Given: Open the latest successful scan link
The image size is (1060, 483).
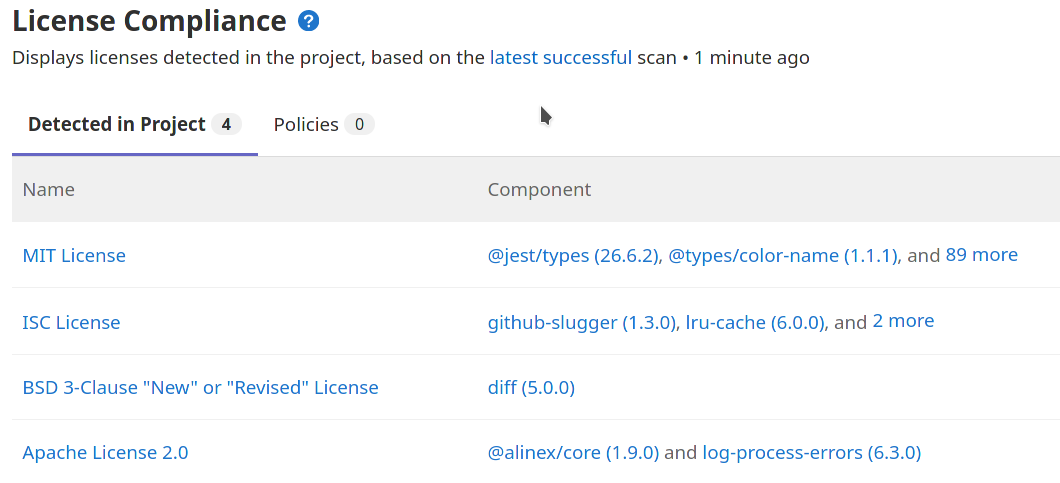Looking at the screenshot, I should click(x=560, y=58).
